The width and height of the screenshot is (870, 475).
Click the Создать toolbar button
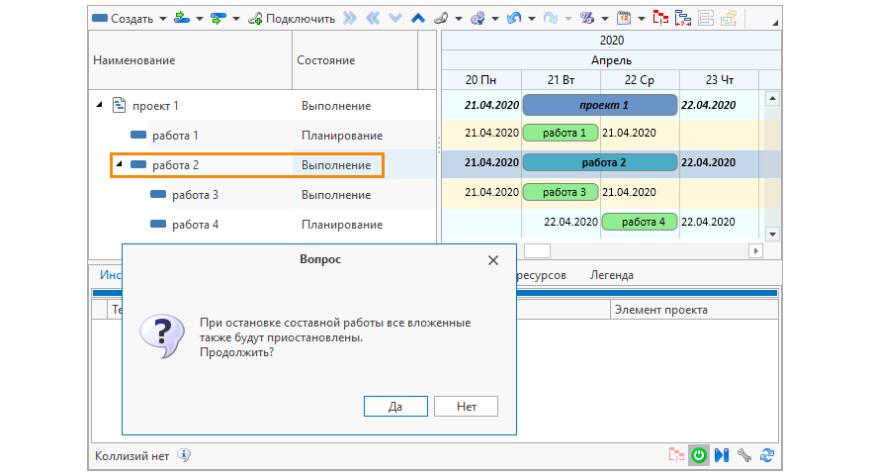(x=122, y=18)
